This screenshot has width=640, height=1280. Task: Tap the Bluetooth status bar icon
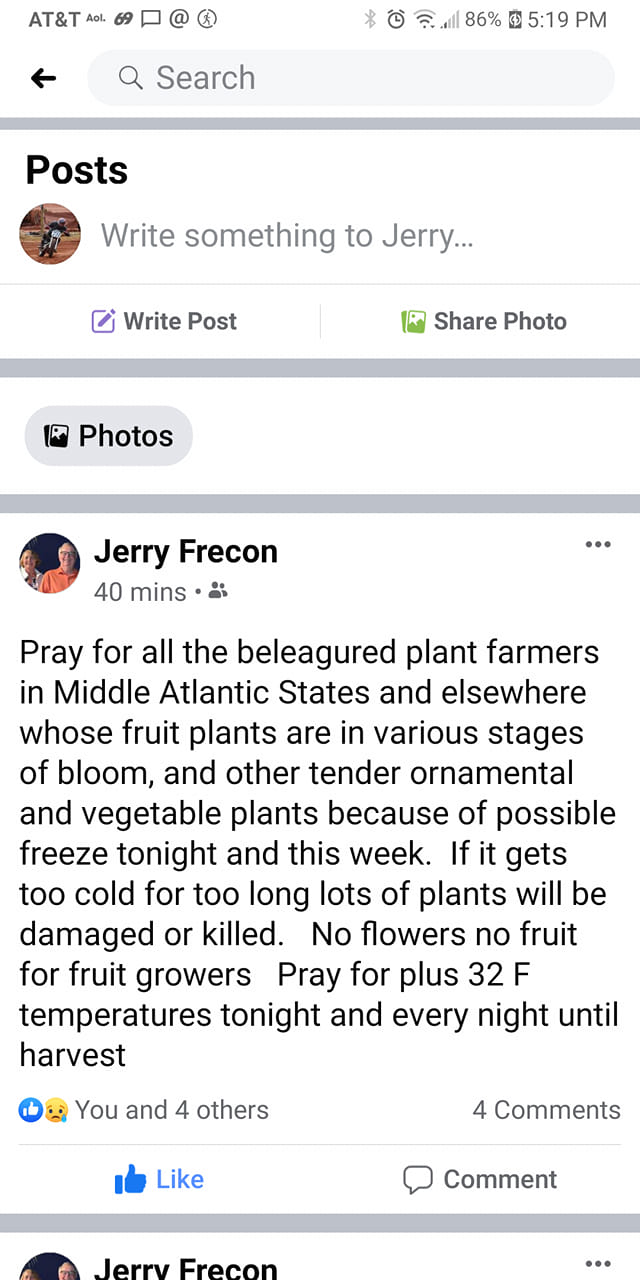click(370, 19)
